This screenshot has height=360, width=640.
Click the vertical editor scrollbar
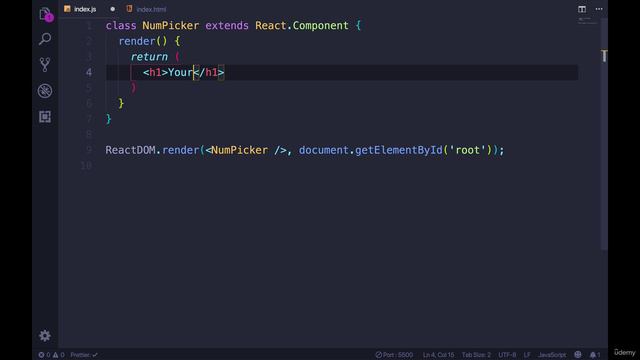[x=604, y=133]
